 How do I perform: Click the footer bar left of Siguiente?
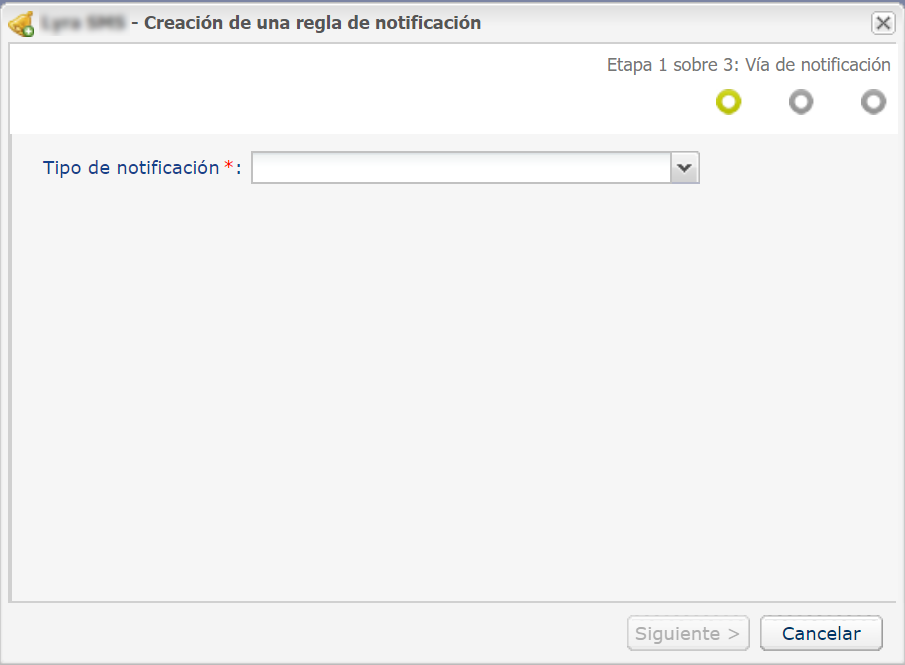[300, 633]
